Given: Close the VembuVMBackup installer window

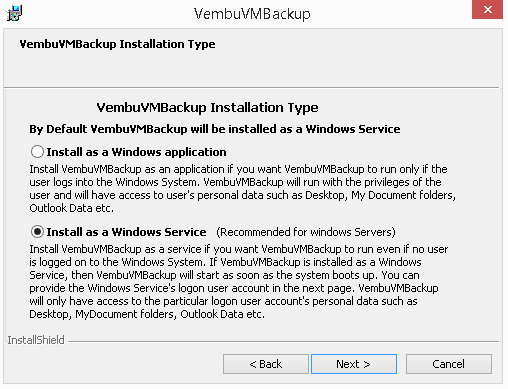Looking at the screenshot, I should click(487, 9).
